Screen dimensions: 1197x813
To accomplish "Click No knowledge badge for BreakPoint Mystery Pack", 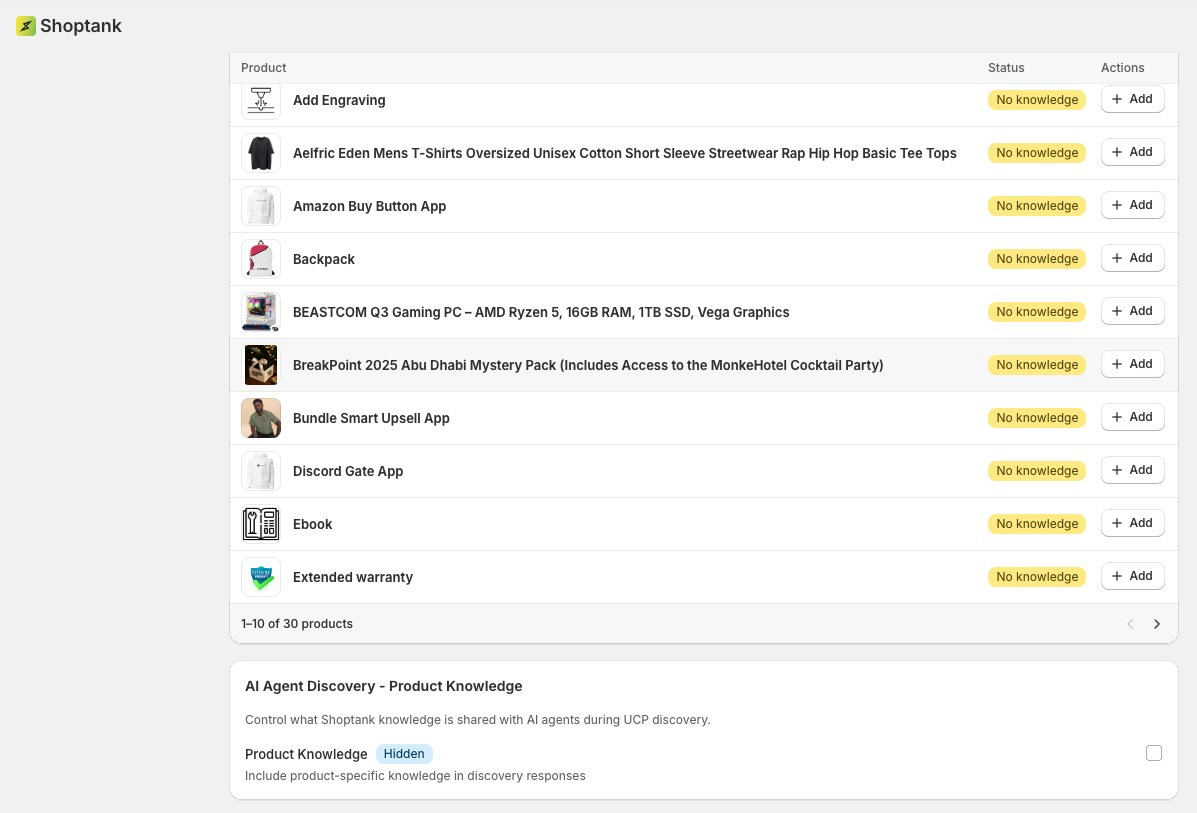I will tap(1037, 365).
